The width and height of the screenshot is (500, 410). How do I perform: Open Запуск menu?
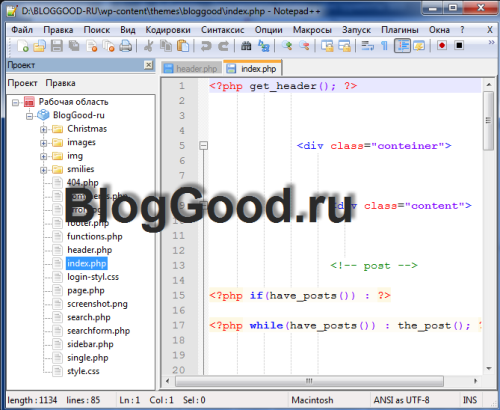356,30
